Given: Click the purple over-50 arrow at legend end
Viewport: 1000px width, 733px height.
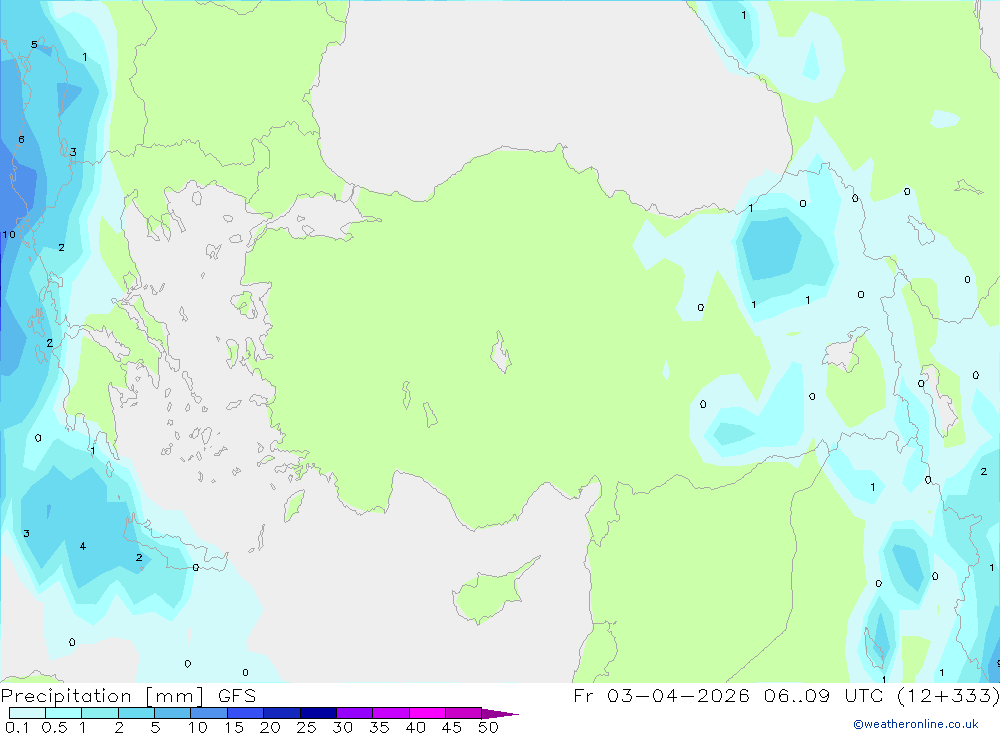Looking at the screenshot, I should pos(500,714).
